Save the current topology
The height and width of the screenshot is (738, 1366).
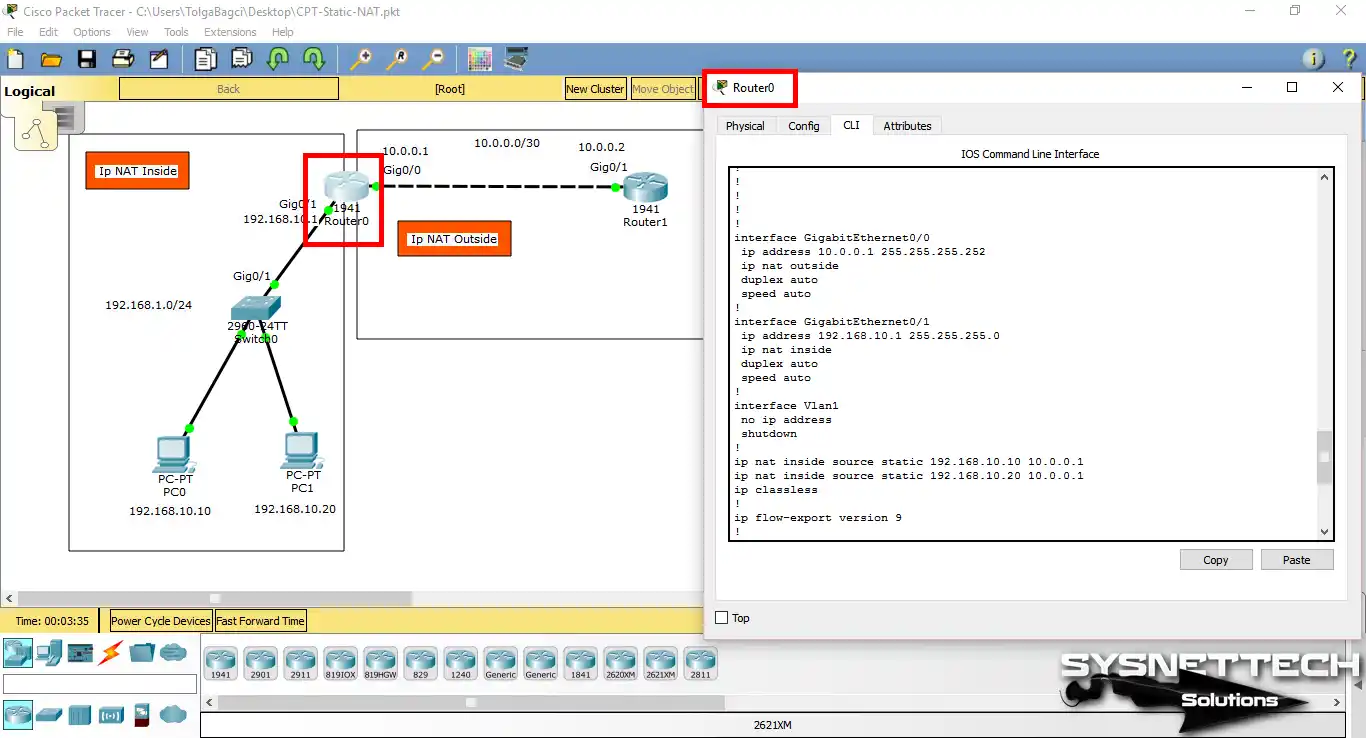[87, 59]
